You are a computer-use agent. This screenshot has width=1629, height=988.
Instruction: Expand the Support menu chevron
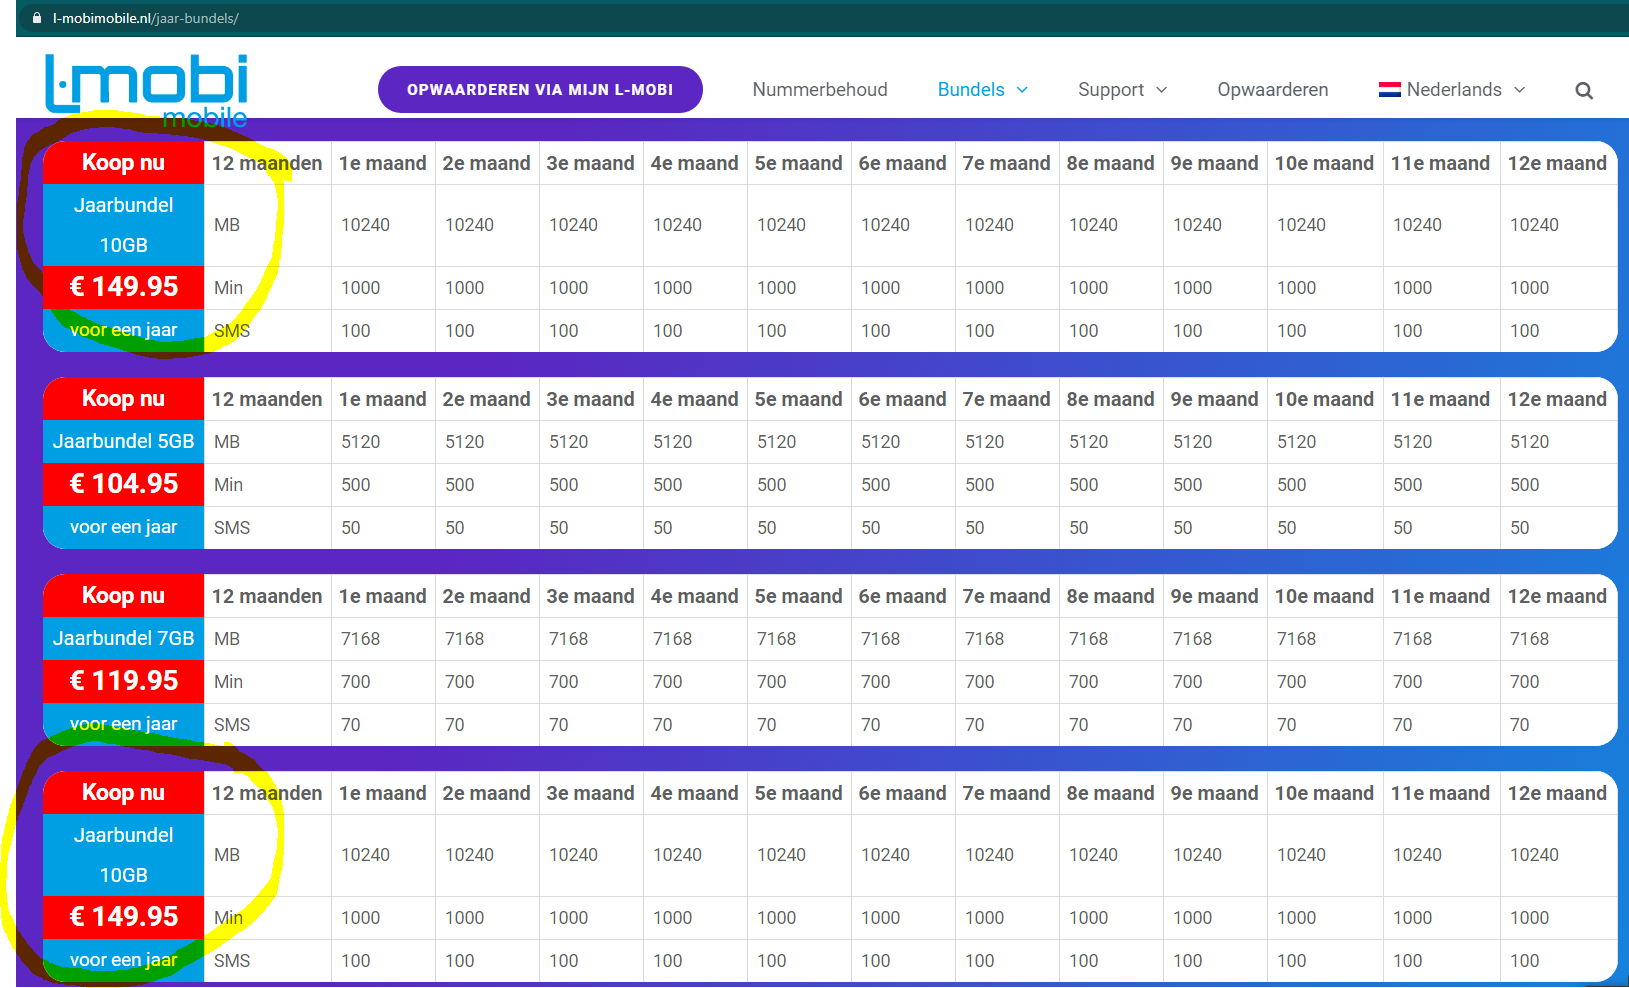click(x=1162, y=90)
